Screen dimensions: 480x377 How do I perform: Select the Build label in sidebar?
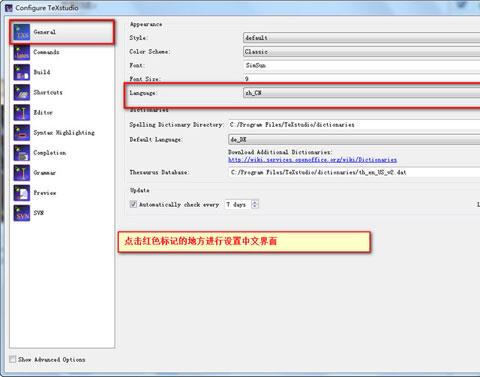(x=42, y=72)
